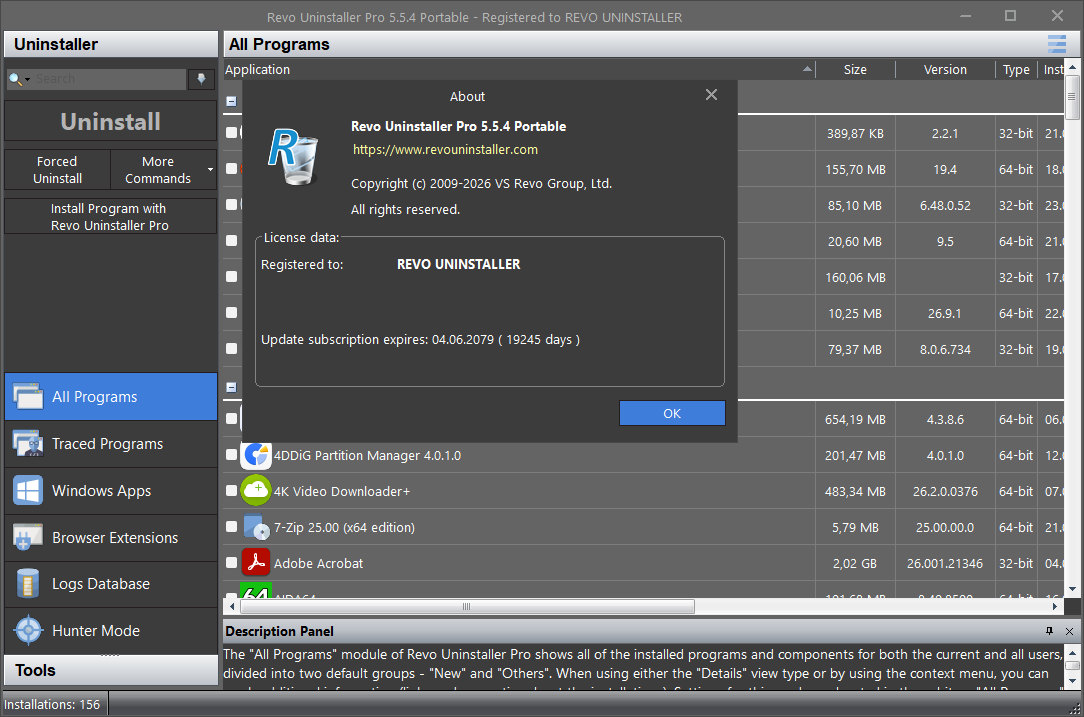1084x717 pixels.
Task: Enable the Adobe Acrobat row checkbox
Action: click(232, 563)
